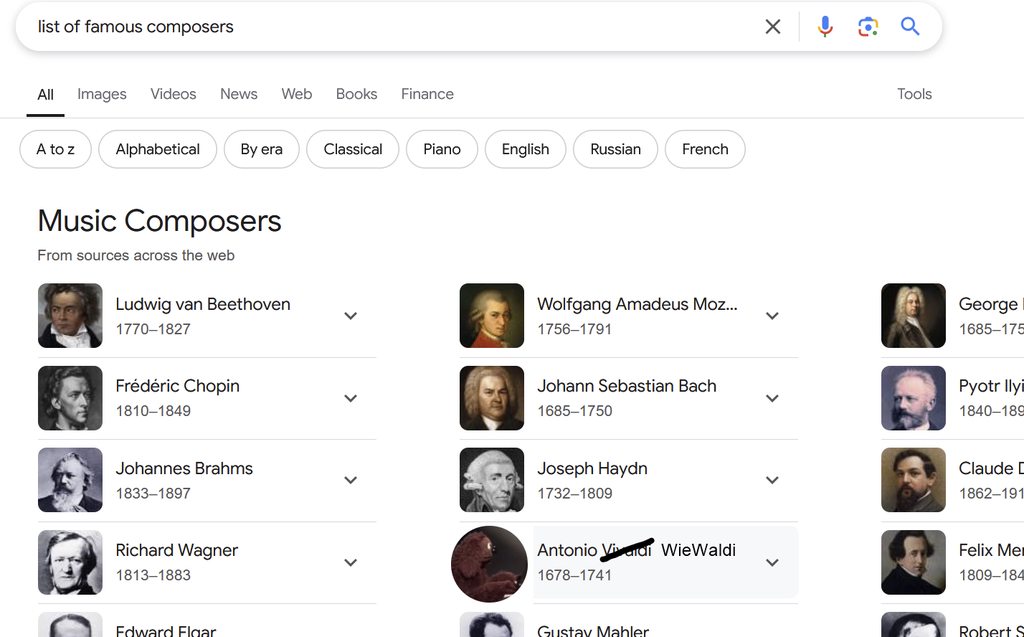1024x637 pixels.
Task: Switch to the Images tab
Action: click(102, 94)
